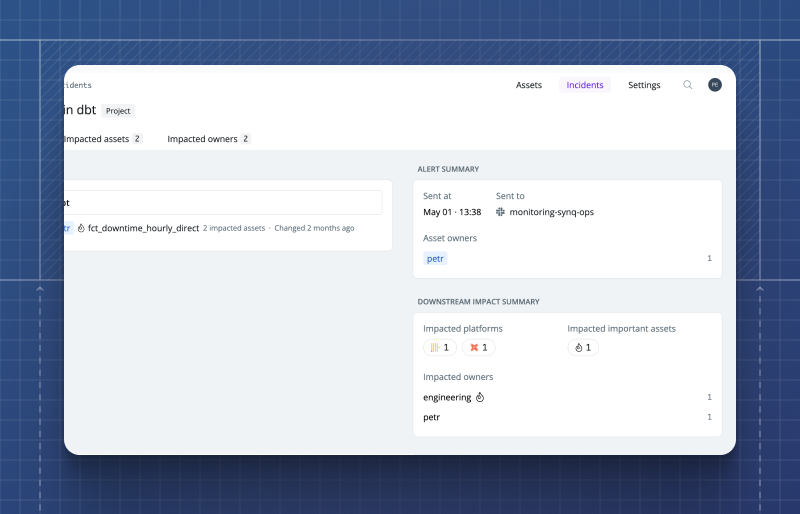
Task: Go to the Assets menu
Action: click(x=529, y=85)
